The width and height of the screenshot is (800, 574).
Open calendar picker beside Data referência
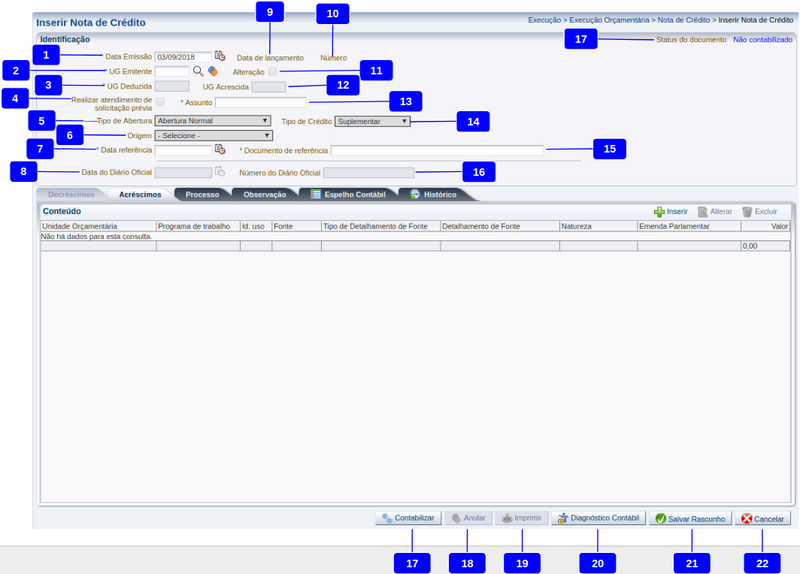tap(220, 150)
